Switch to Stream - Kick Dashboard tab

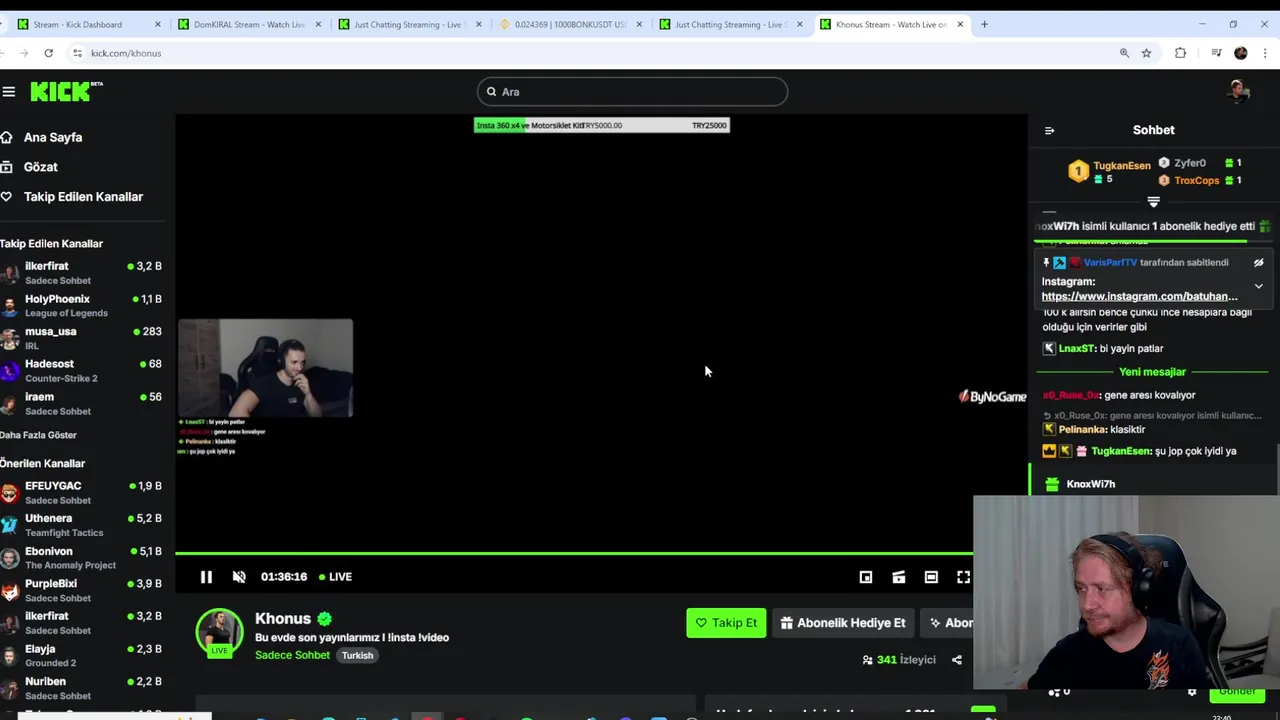(86, 24)
